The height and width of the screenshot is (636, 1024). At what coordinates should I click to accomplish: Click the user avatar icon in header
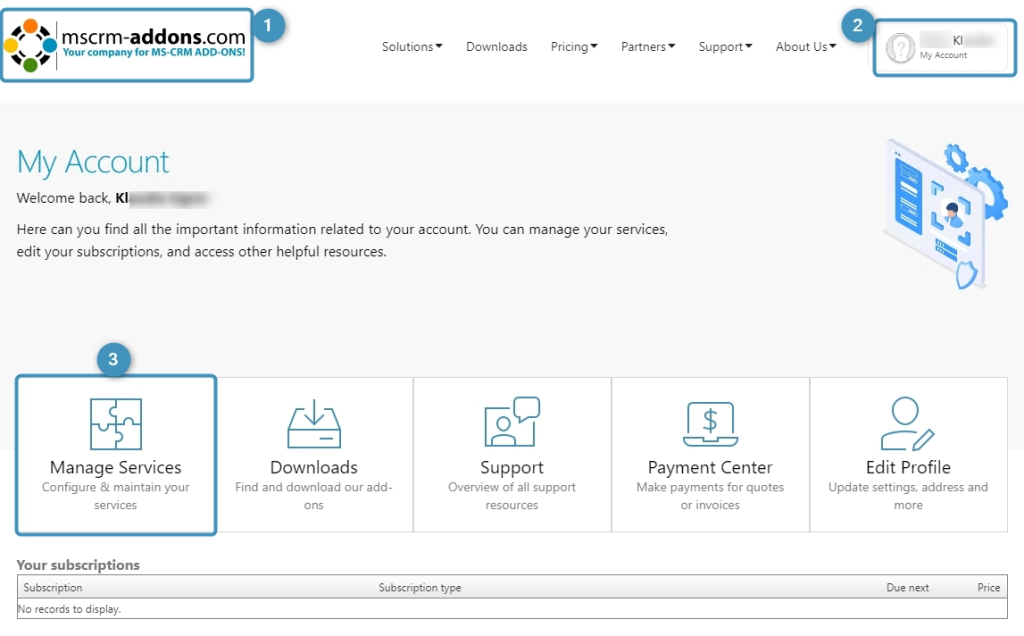pos(901,48)
